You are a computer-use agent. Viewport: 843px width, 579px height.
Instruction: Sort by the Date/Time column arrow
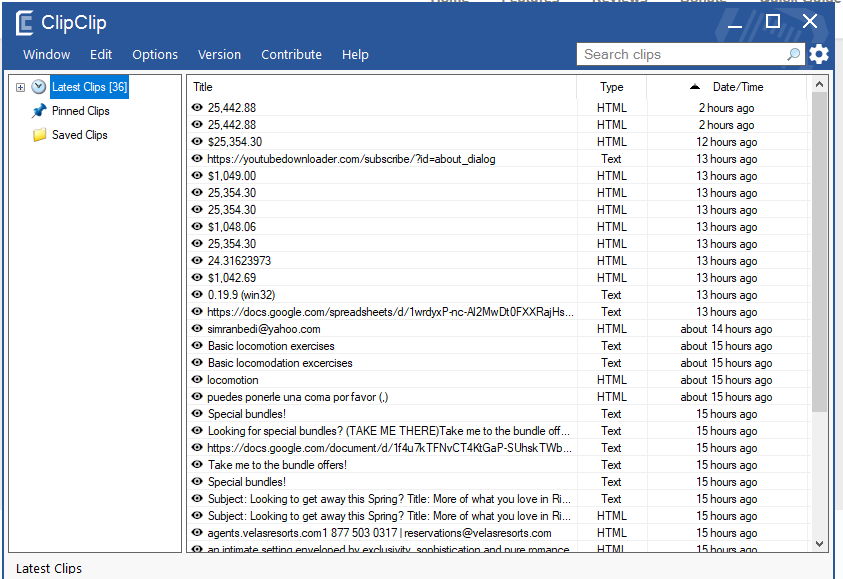coord(695,87)
